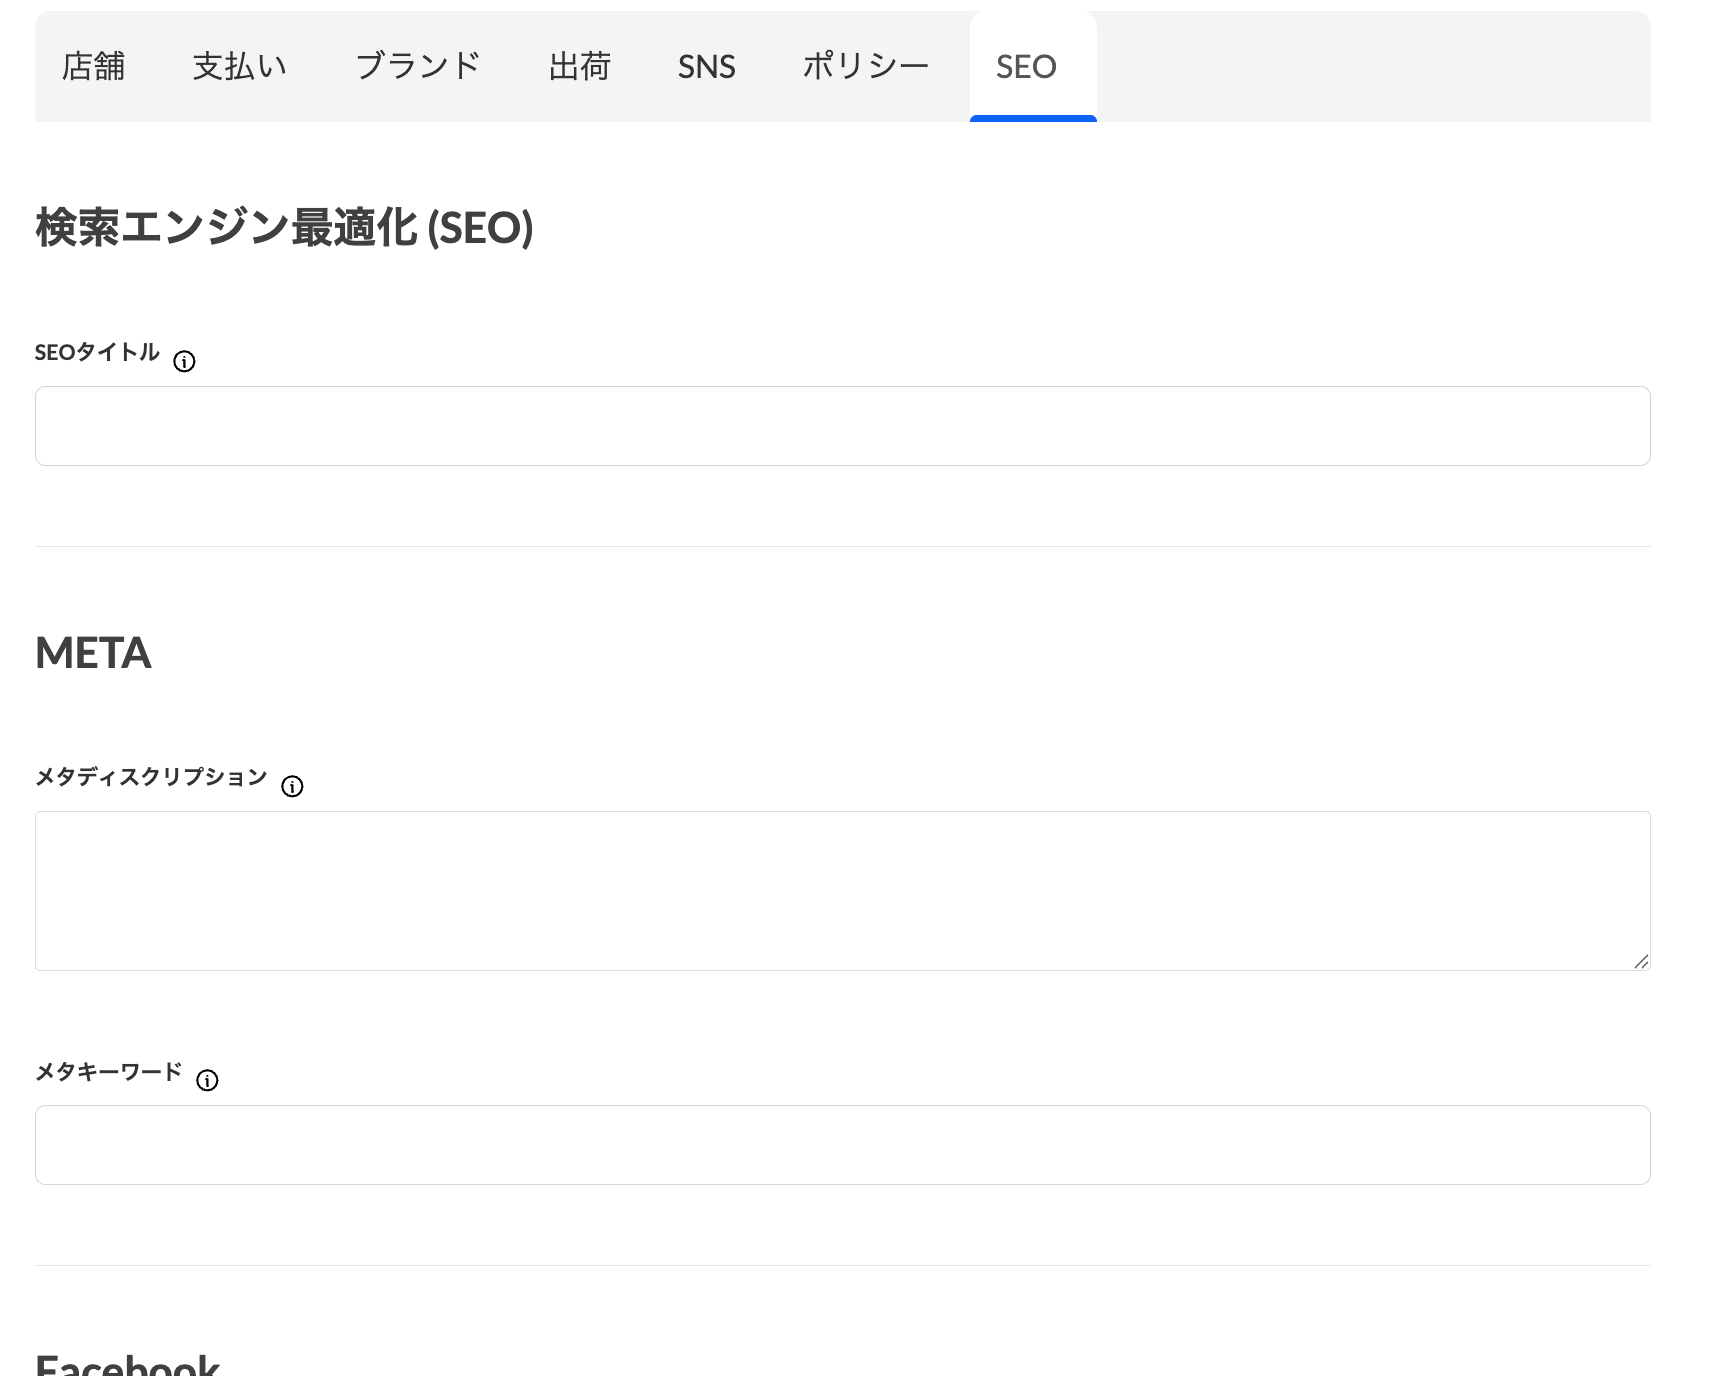The image size is (1712, 1376).
Task: Switch to the 店舗 tab
Action: coord(94,67)
